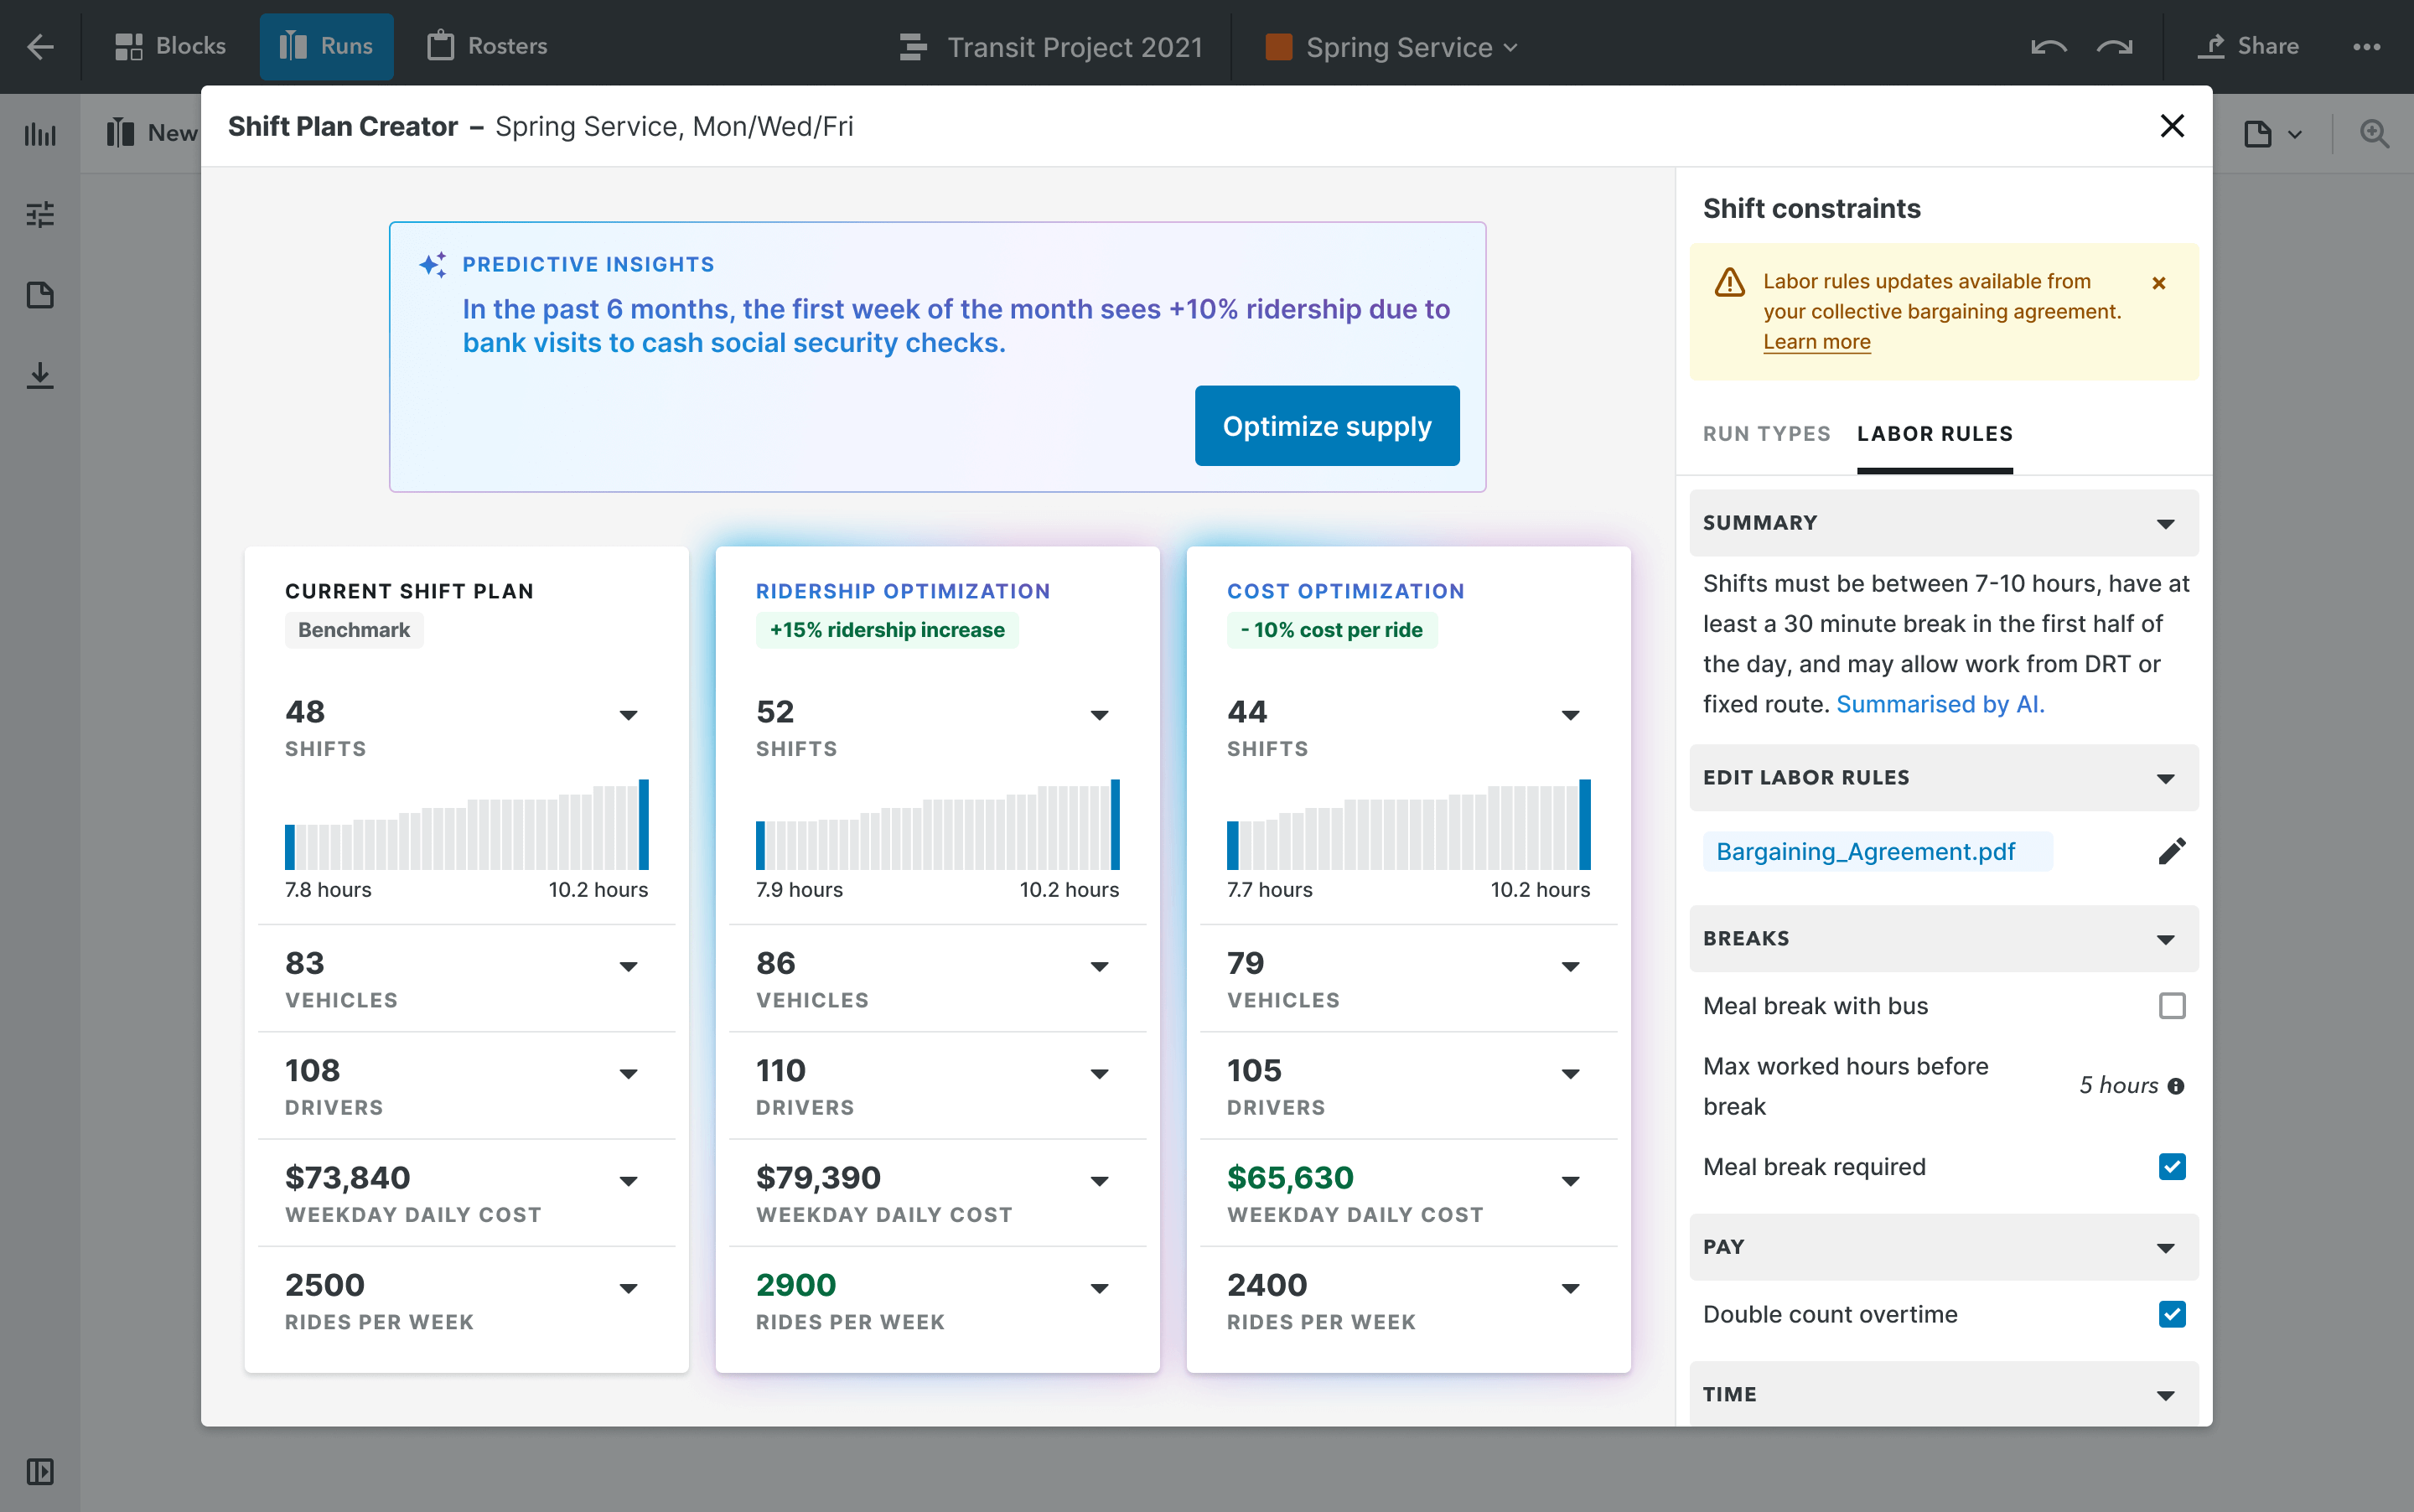This screenshot has width=2414, height=1512.
Task: Click the undo arrow icon
Action: [2048, 47]
